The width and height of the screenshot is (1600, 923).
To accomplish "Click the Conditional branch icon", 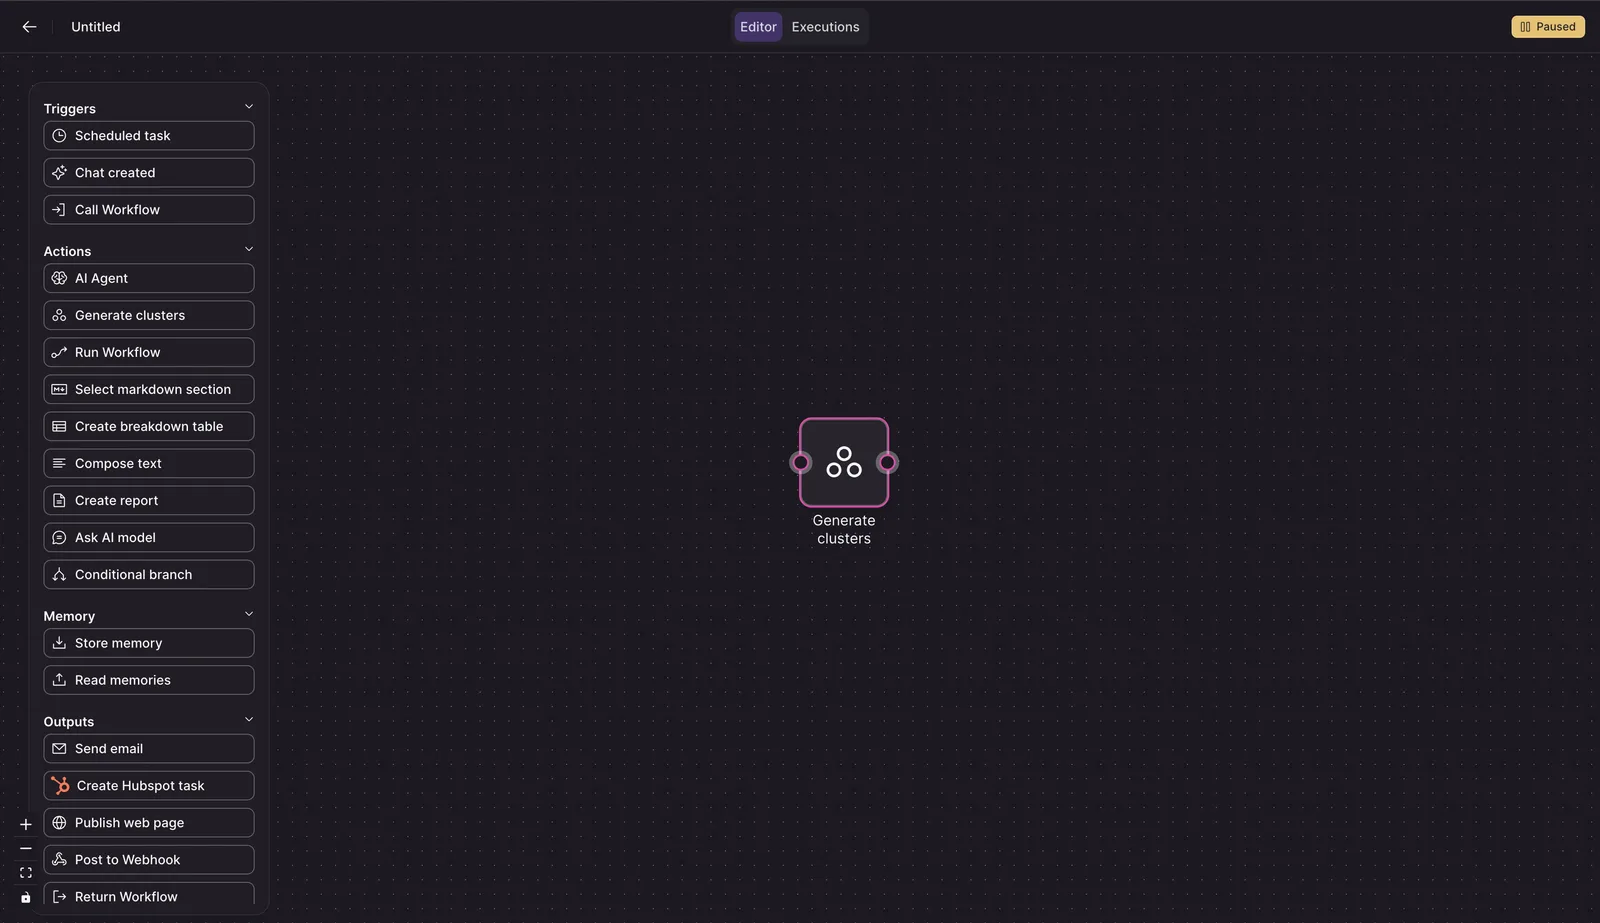I will (59, 574).
